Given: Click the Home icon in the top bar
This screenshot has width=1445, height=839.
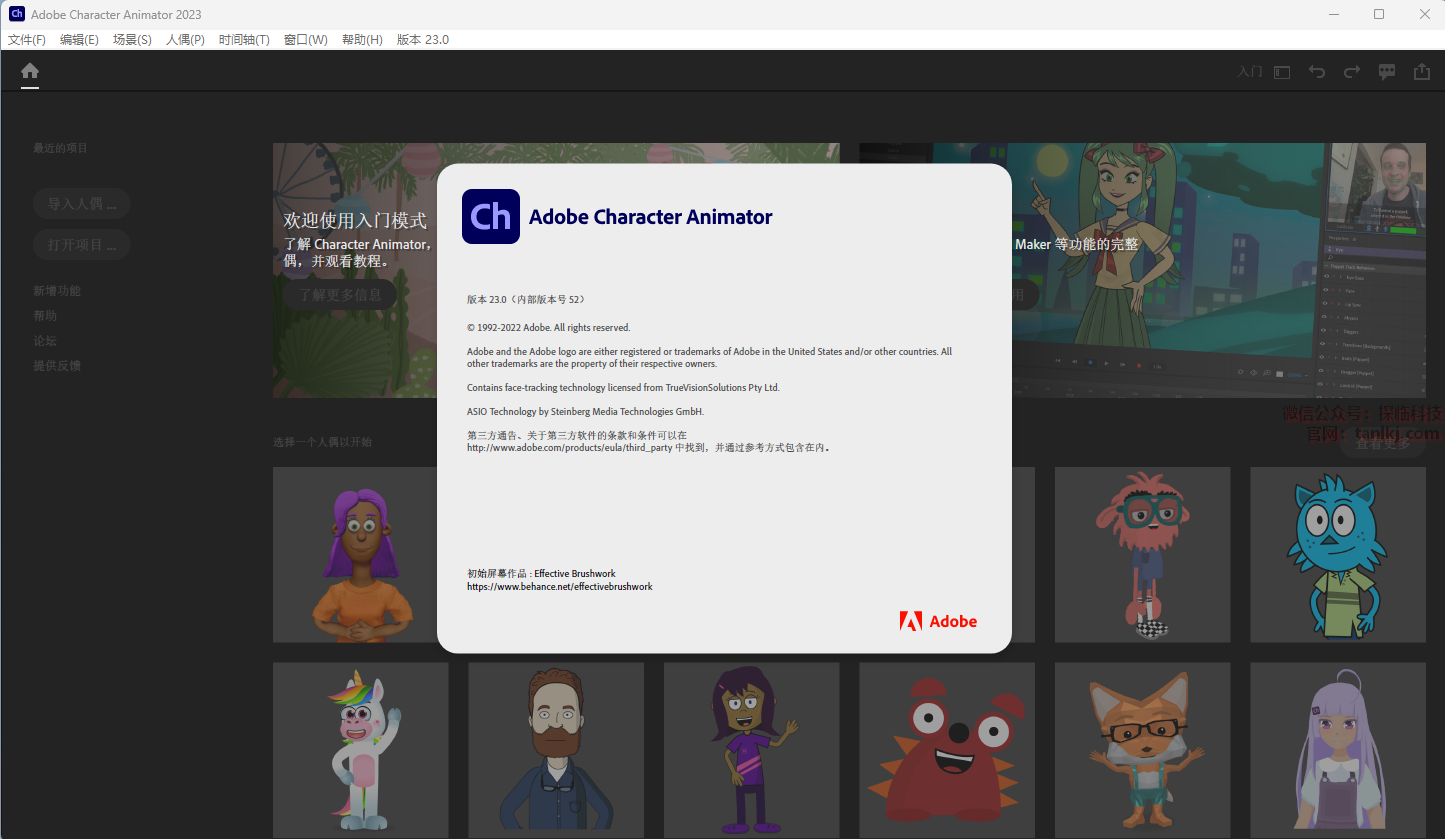Looking at the screenshot, I should [x=30, y=71].
